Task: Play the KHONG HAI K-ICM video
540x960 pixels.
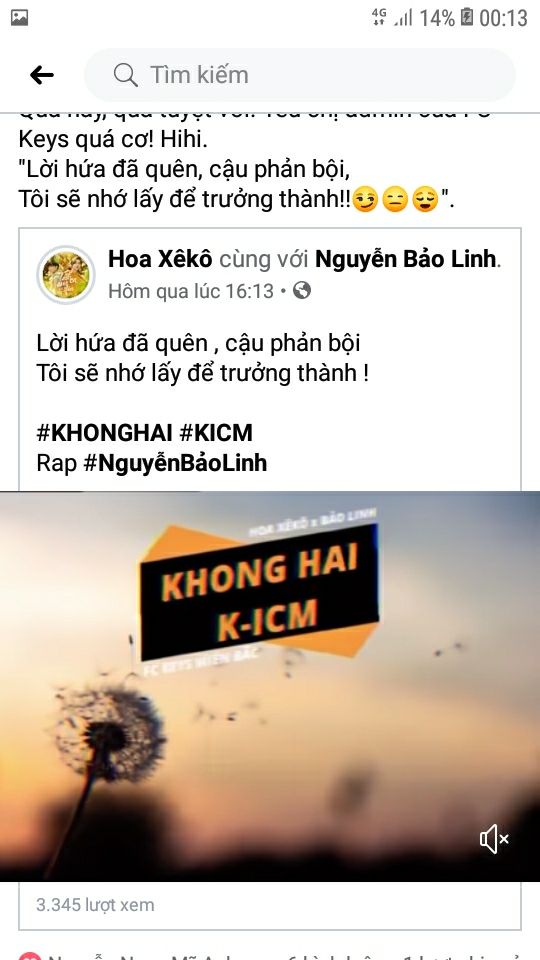Action: click(270, 686)
